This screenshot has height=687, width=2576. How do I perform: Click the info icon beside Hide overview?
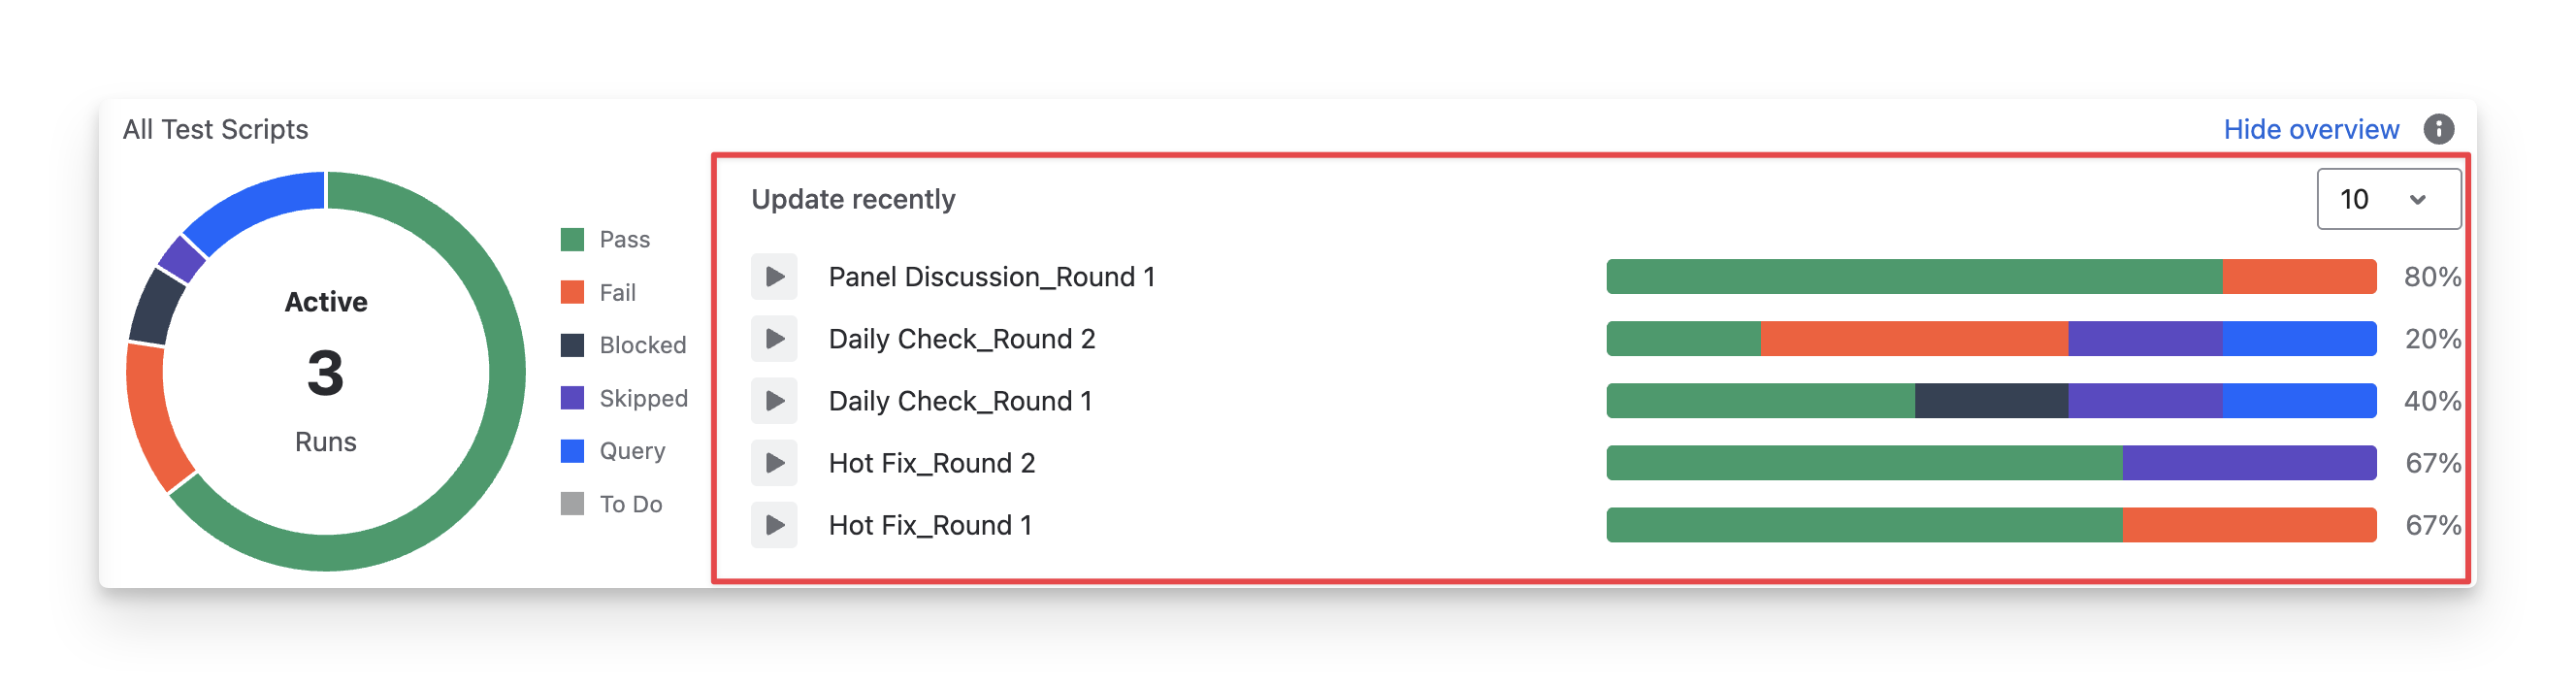coord(2438,129)
